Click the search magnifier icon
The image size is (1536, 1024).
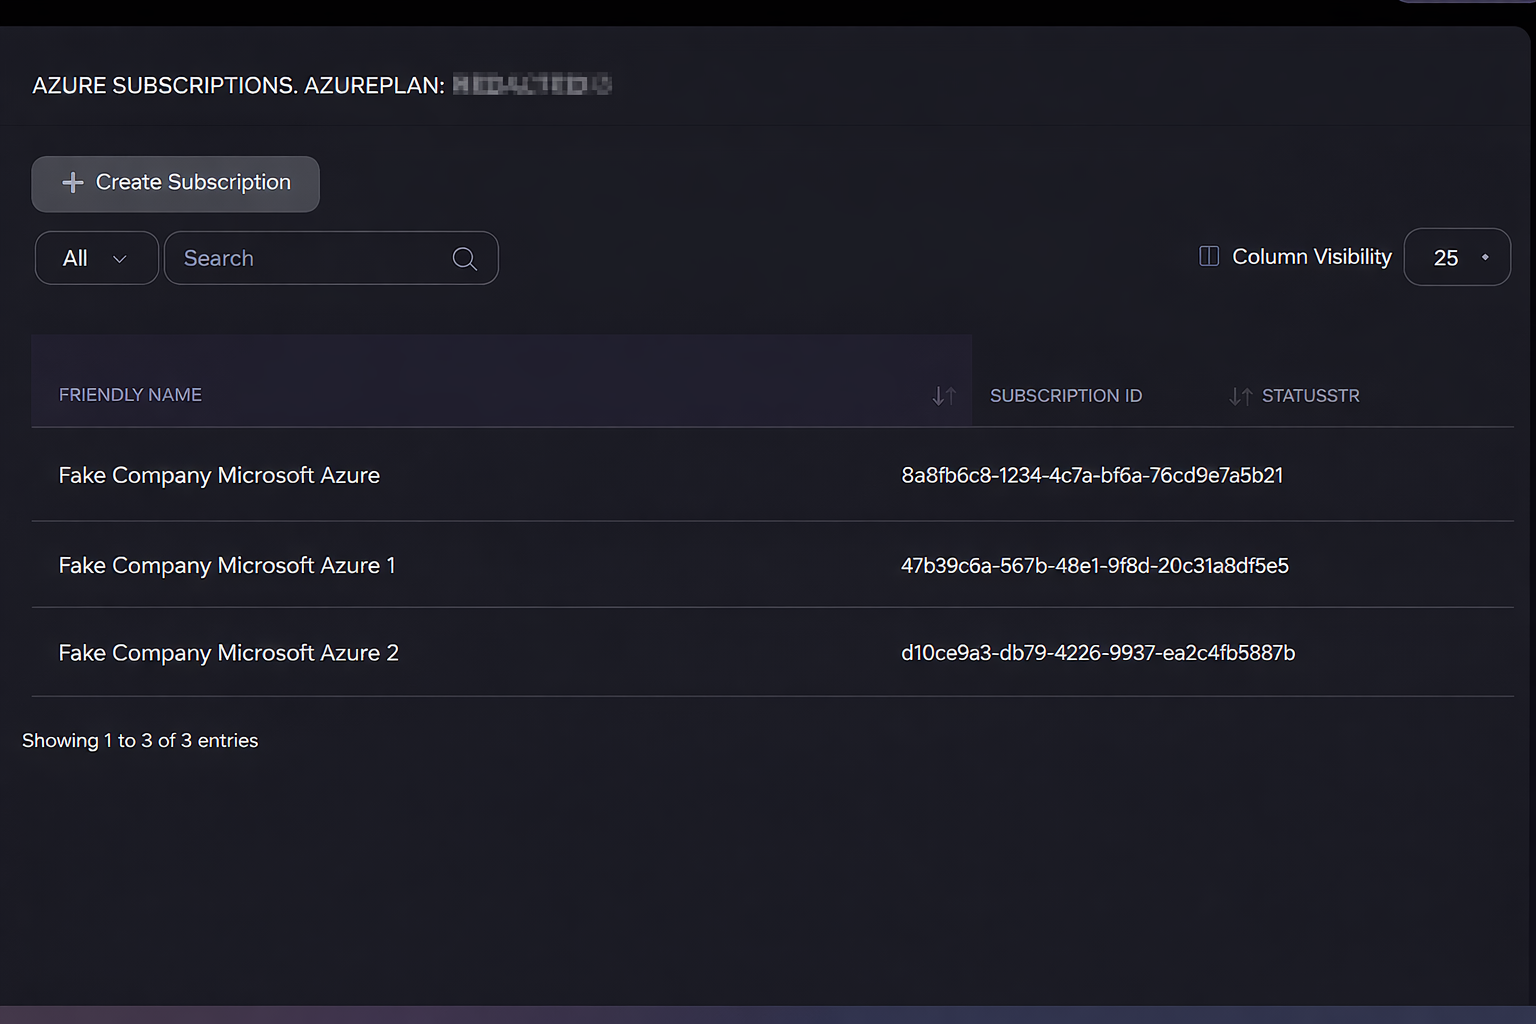coord(464,259)
